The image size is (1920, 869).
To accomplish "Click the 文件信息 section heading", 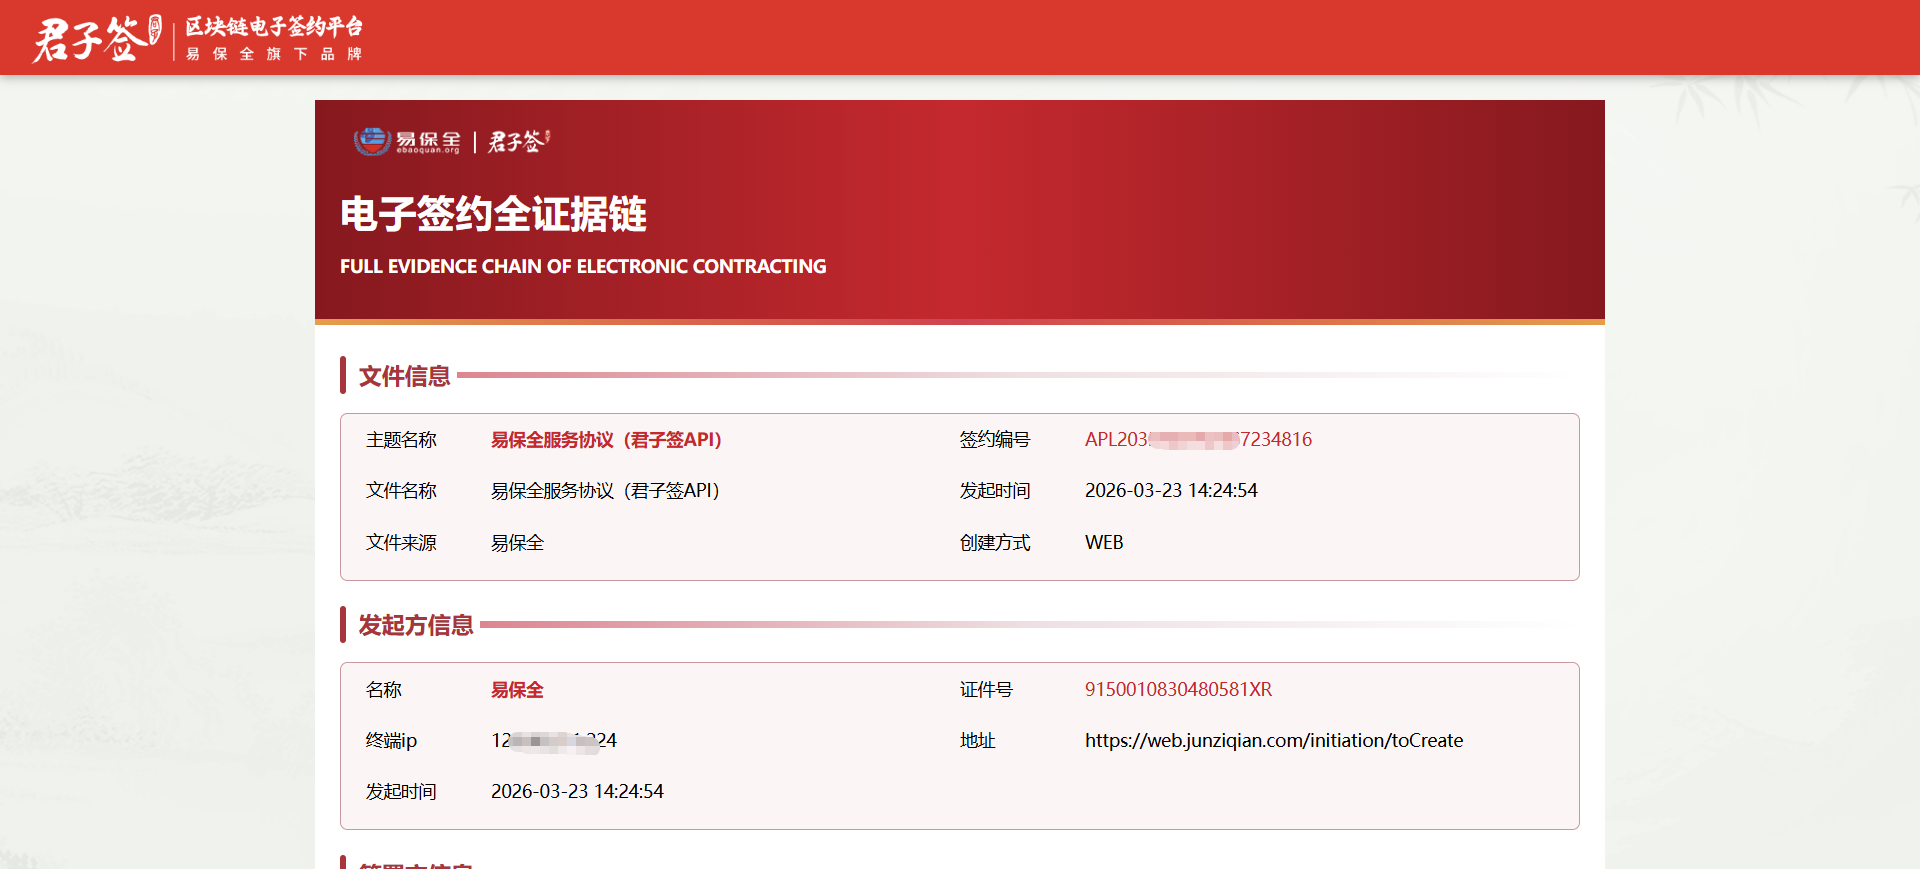I will coord(404,376).
